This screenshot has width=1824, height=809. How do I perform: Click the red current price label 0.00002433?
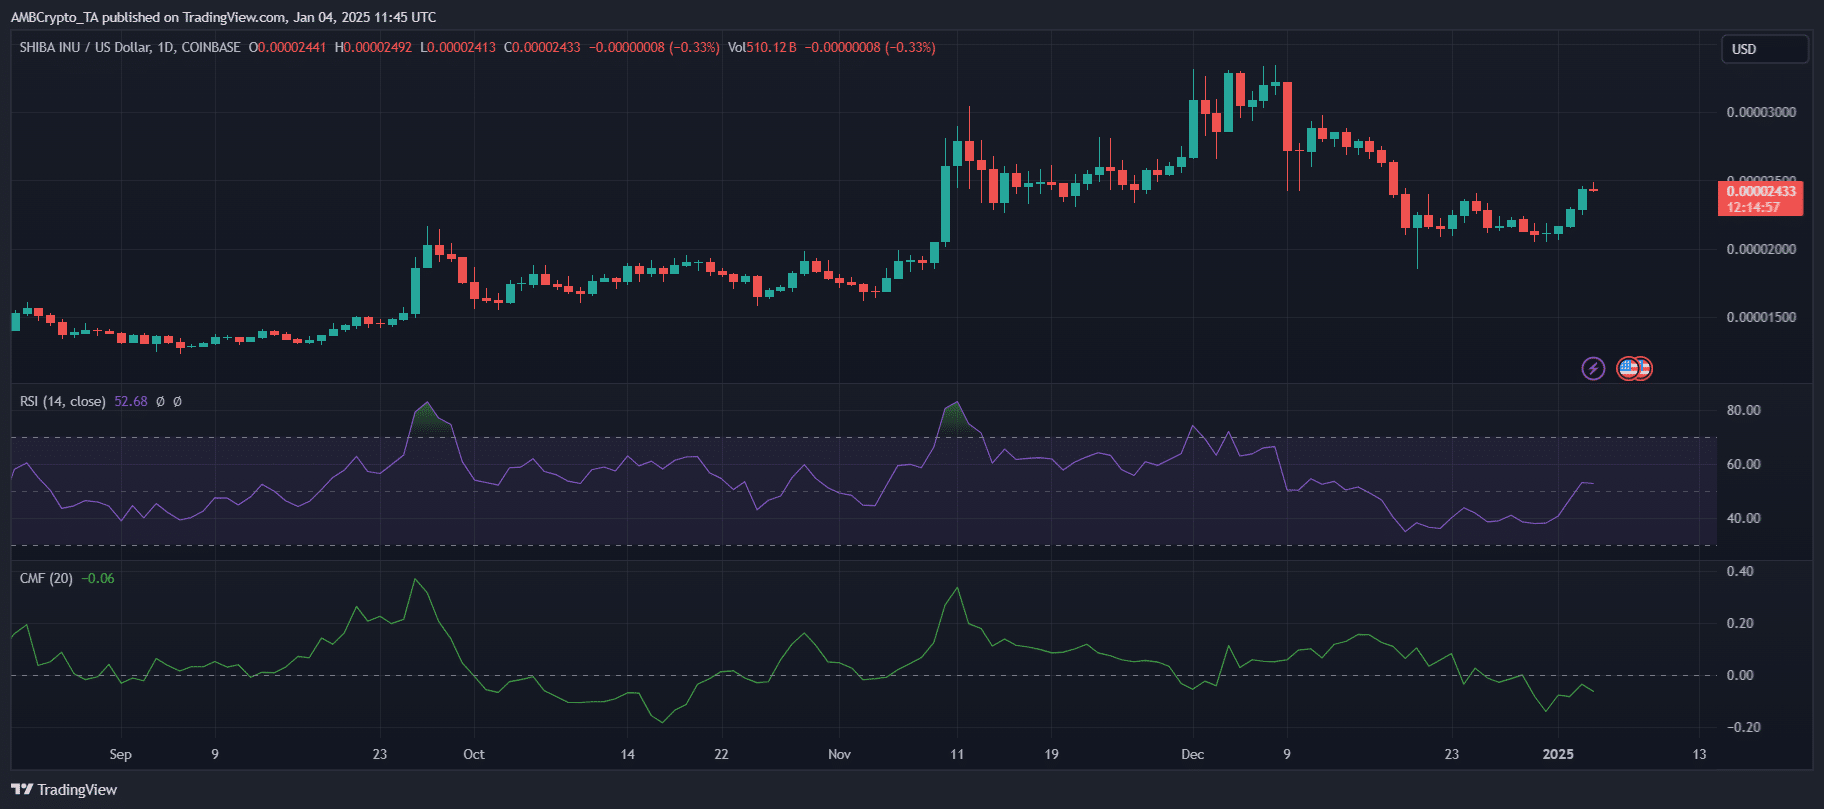1760,191
